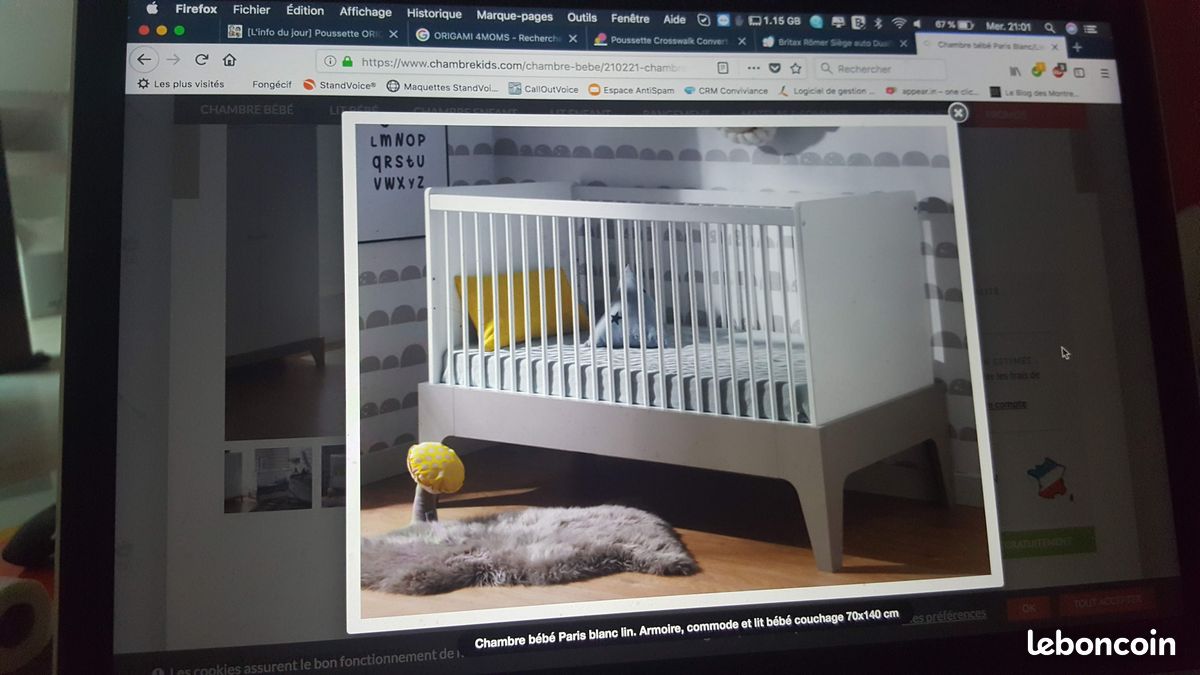This screenshot has height=675, width=1200.
Task: Open the Édition menu
Action: pos(305,11)
